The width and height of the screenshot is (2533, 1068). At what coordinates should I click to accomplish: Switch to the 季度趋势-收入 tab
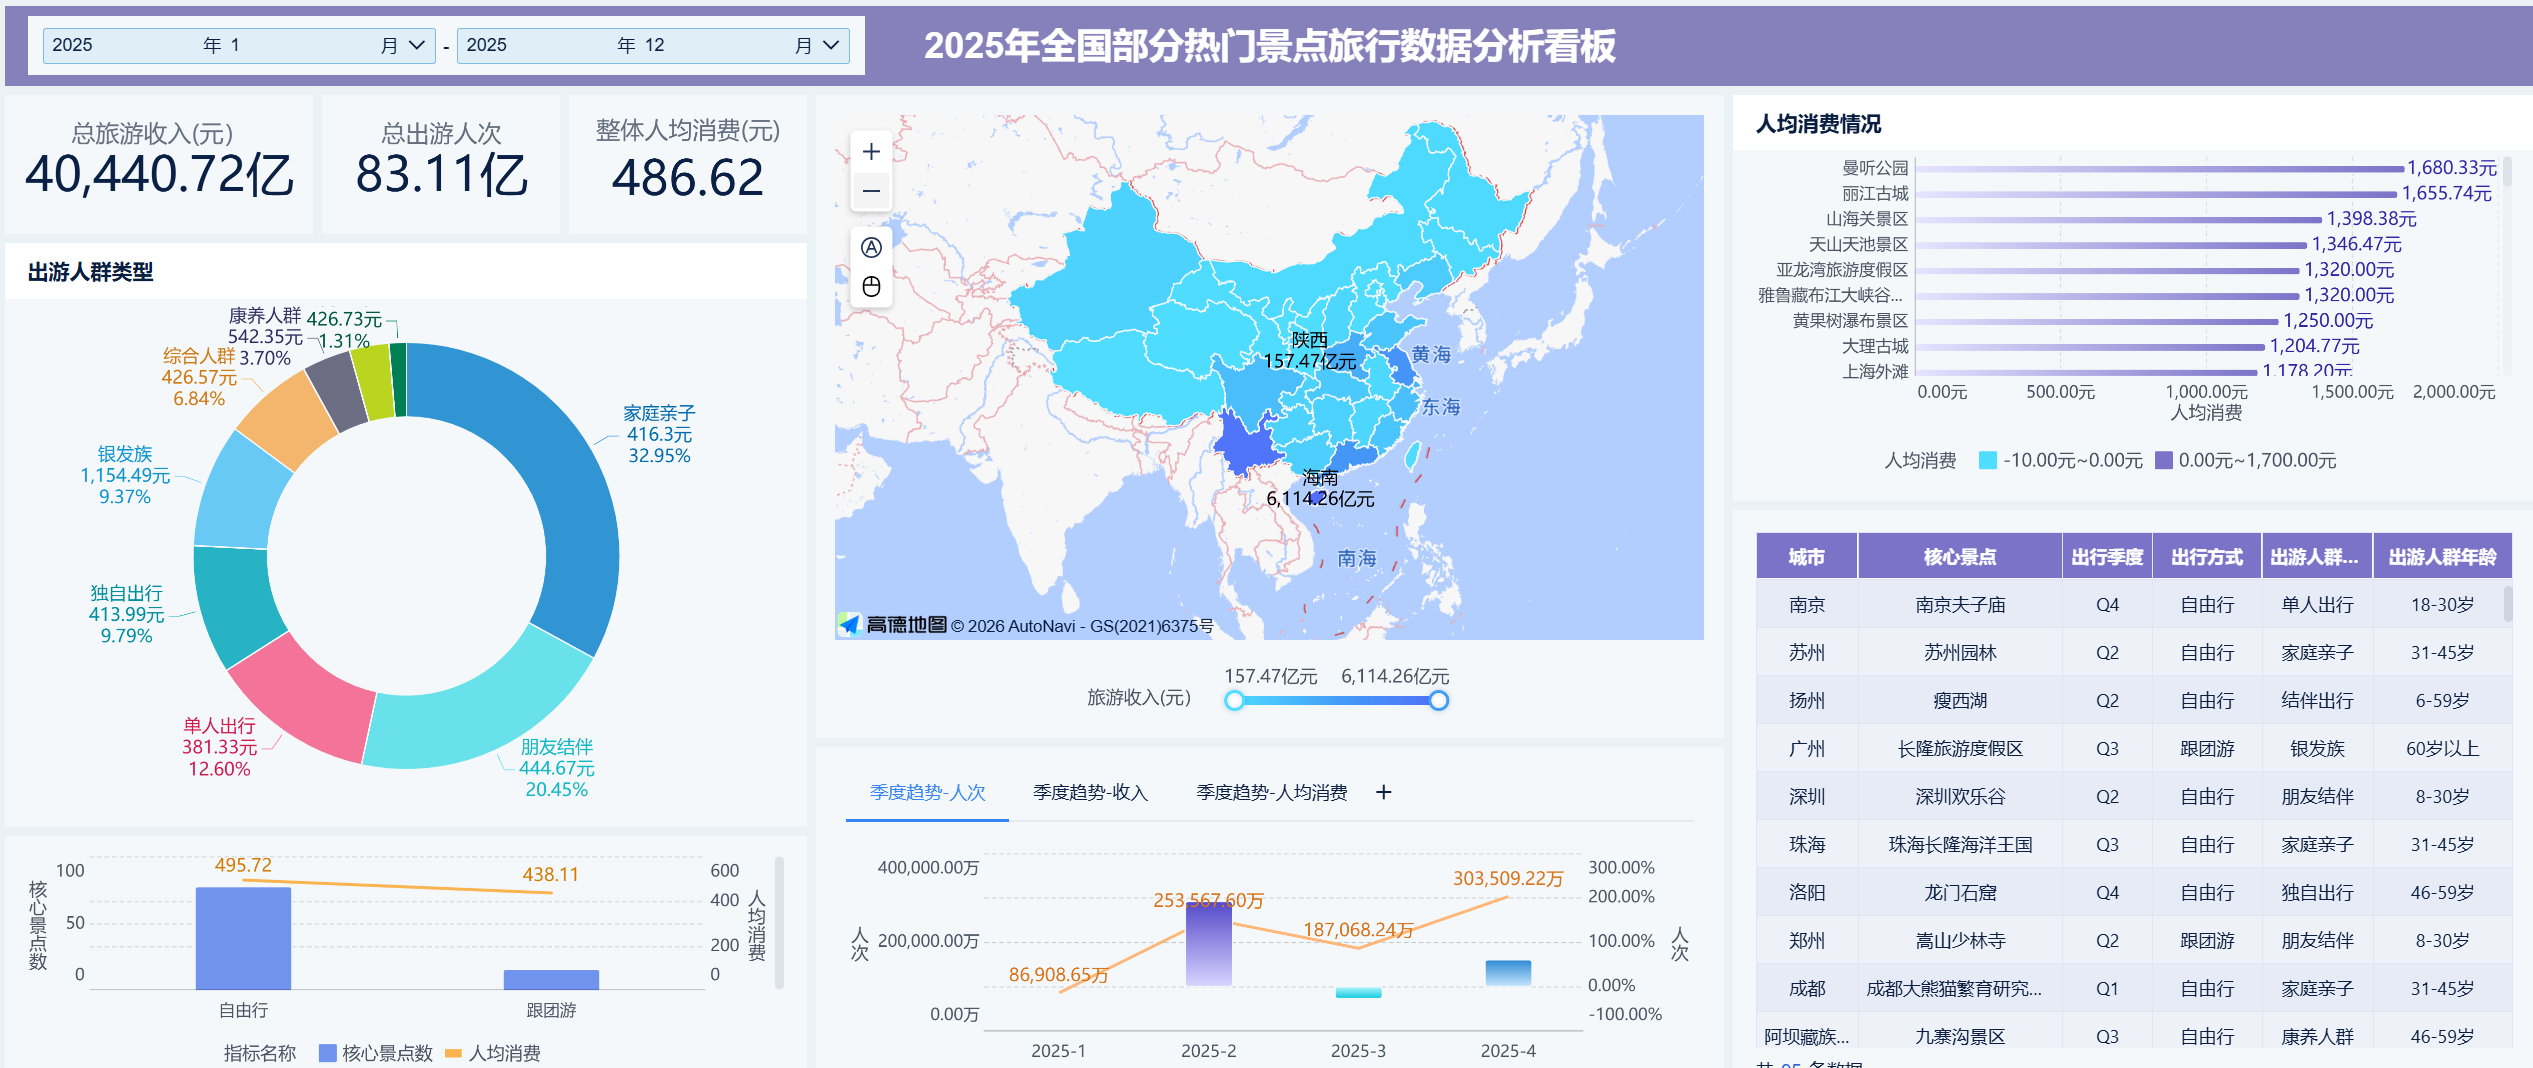[1090, 792]
